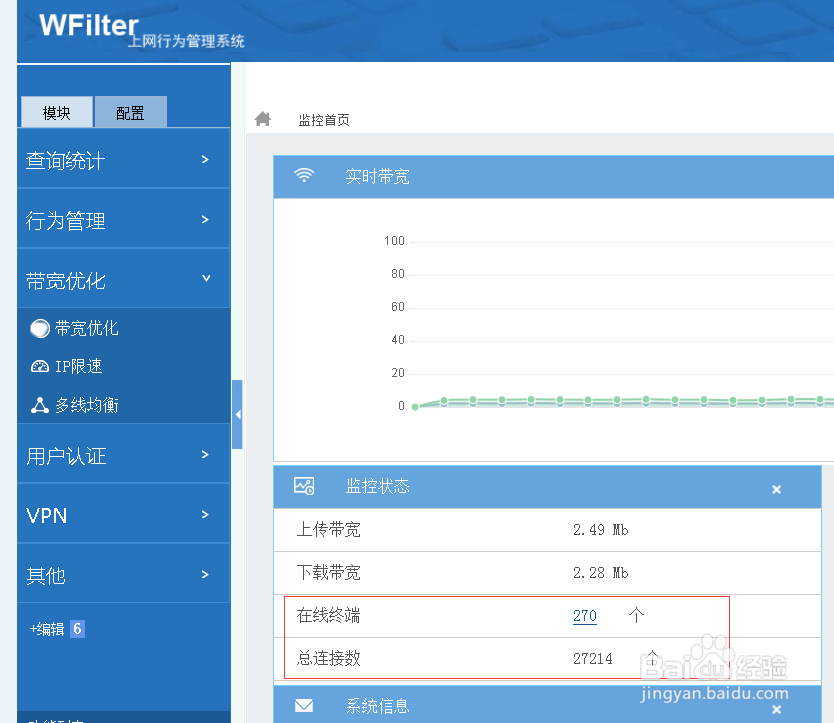
Task: Click the home icon in breadcrumb
Action: coord(262,119)
